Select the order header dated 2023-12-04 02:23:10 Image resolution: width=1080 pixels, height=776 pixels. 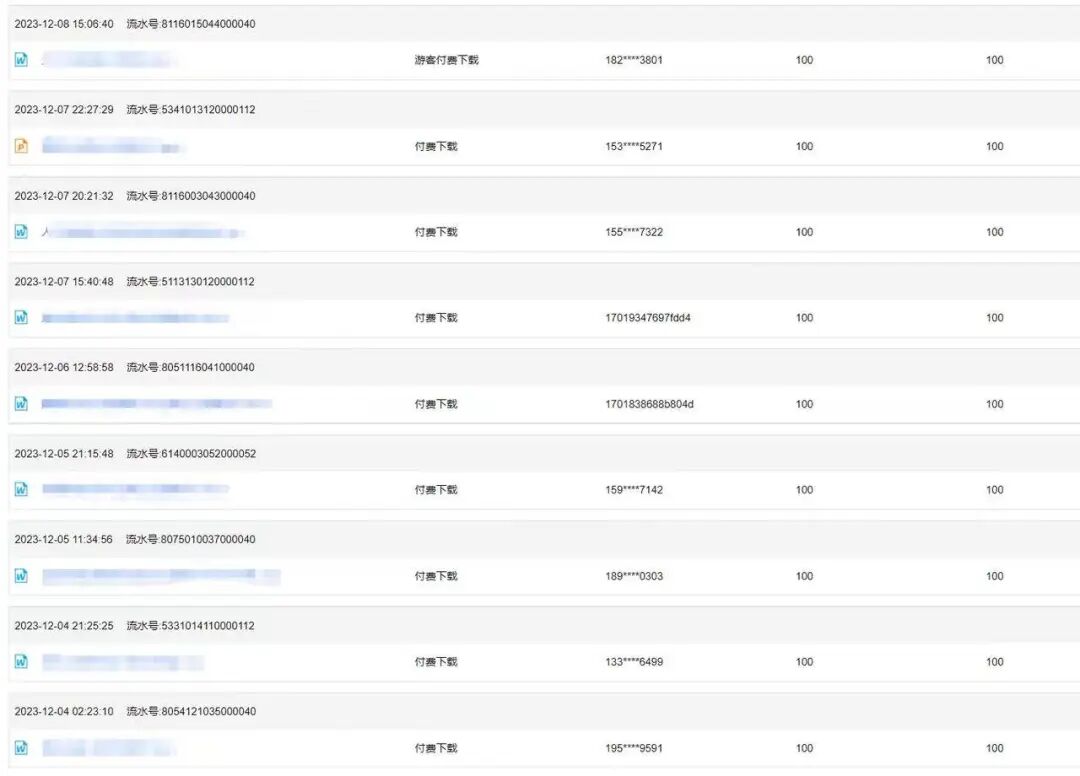coord(544,711)
